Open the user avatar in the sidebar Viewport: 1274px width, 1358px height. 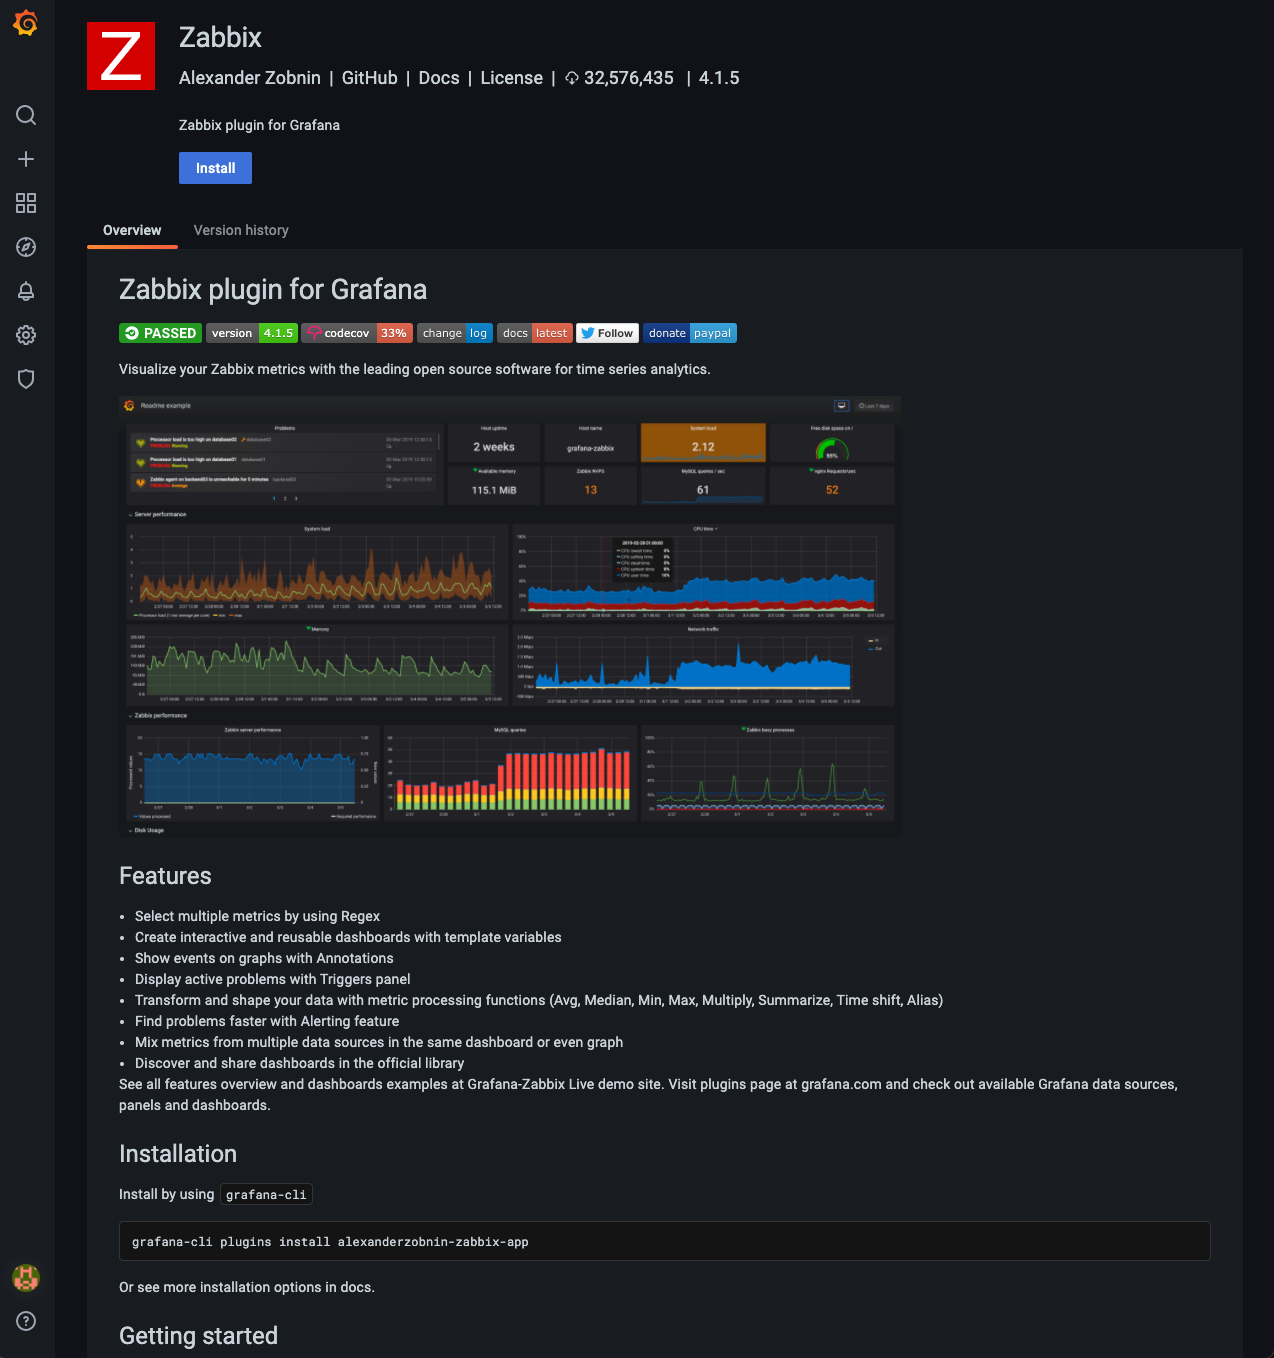coord(25,1277)
